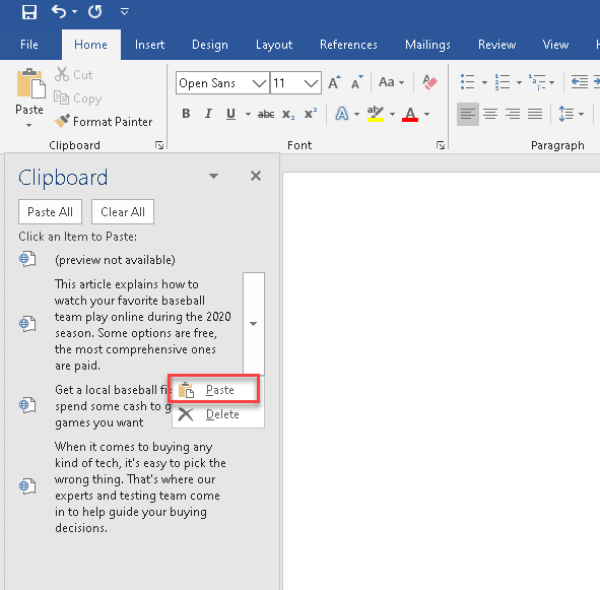This screenshot has height=590, width=600.
Task: Click the Clear All button
Action: pyautogui.click(x=122, y=212)
